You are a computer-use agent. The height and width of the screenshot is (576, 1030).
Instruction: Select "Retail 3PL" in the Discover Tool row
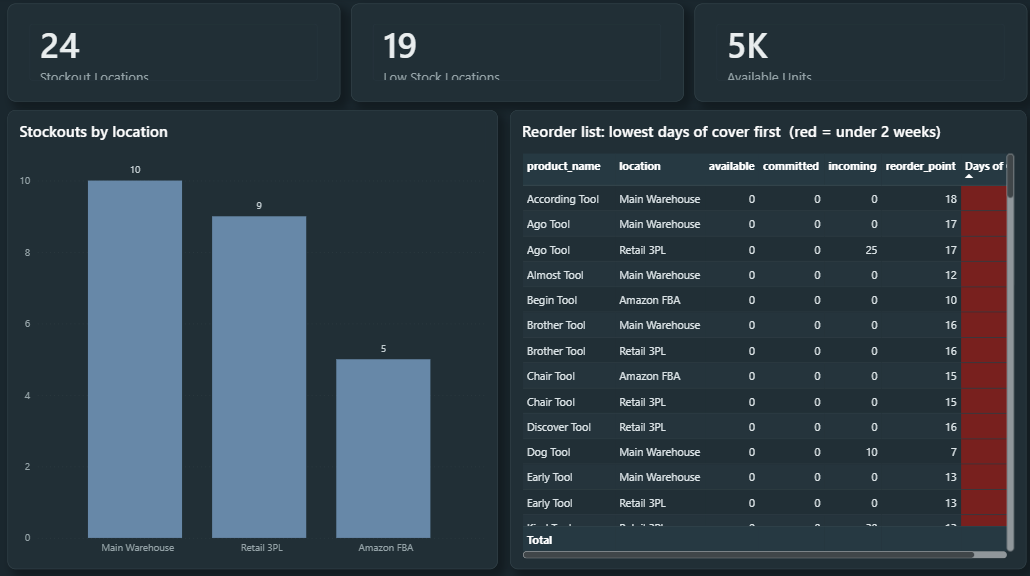(642, 427)
